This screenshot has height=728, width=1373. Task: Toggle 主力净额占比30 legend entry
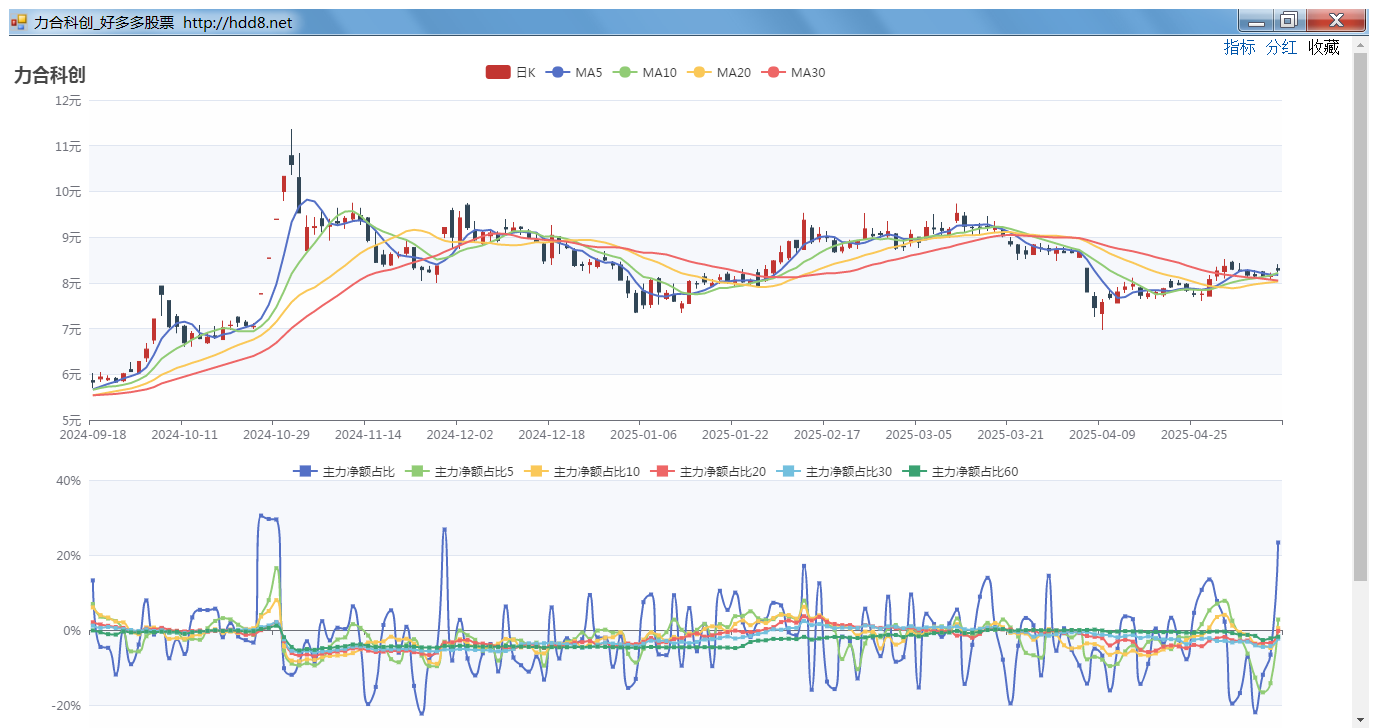pos(834,471)
